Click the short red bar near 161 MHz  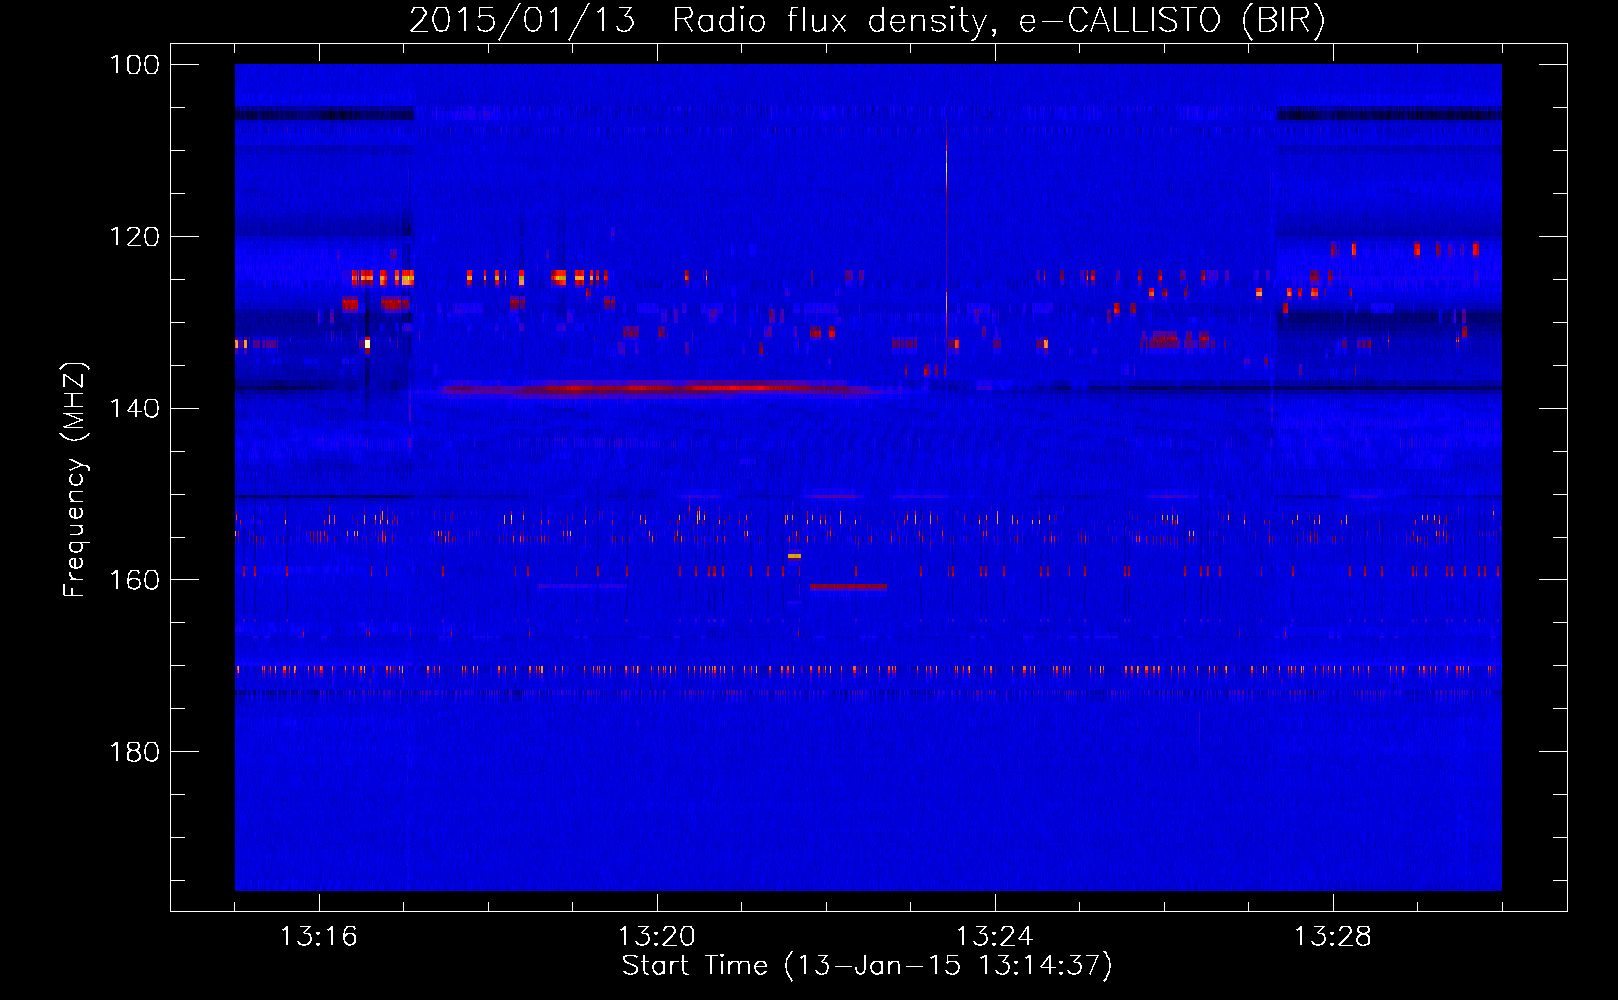848,587
